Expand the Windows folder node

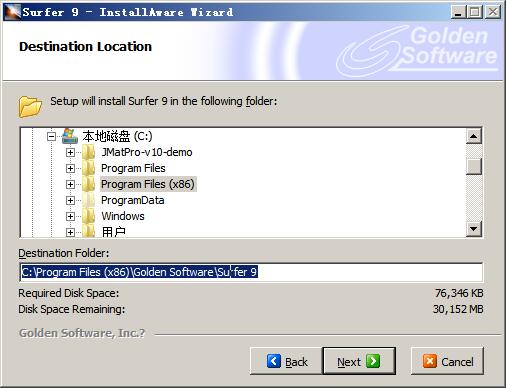pos(70,216)
